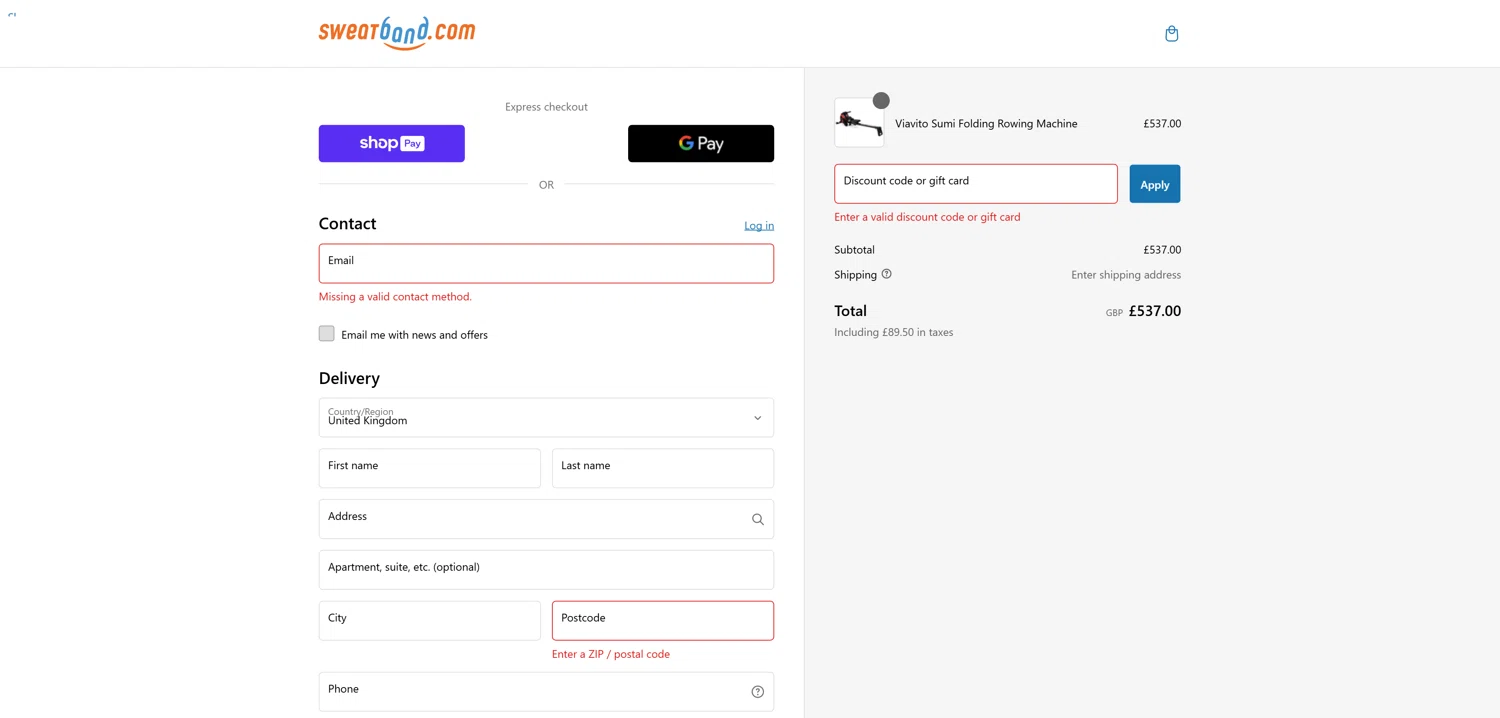Pay with Google Pay express checkout
The width and height of the screenshot is (1500, 718).
700,143
